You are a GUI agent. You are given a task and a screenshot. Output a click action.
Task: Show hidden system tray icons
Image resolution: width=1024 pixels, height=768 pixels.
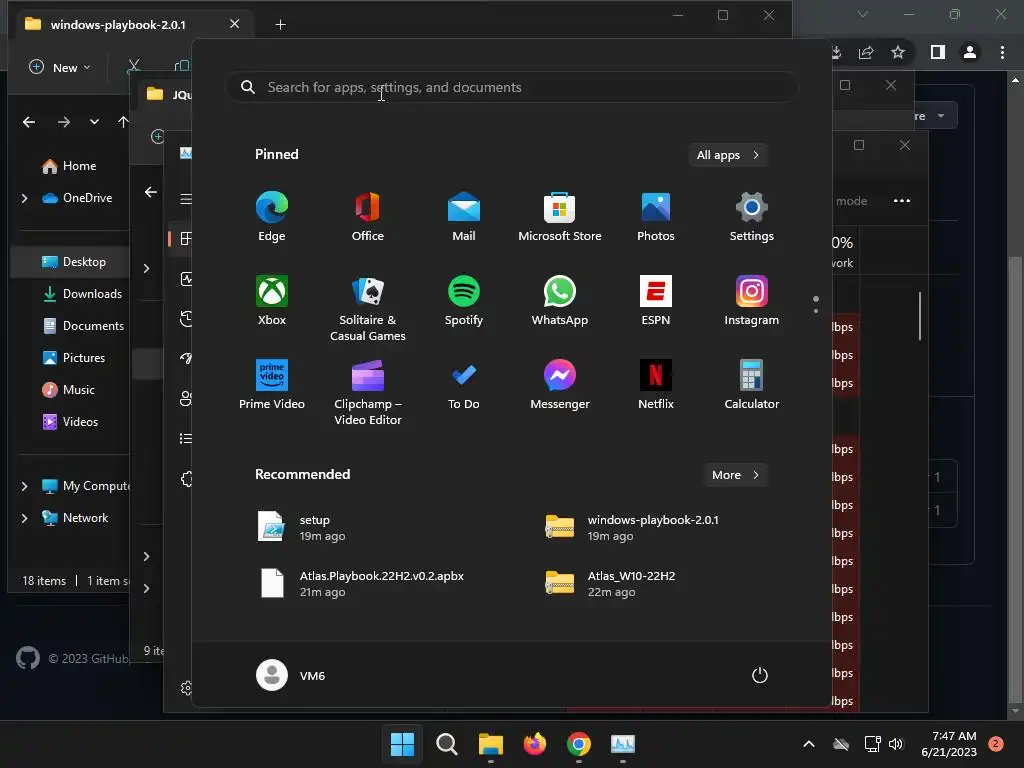808,744
